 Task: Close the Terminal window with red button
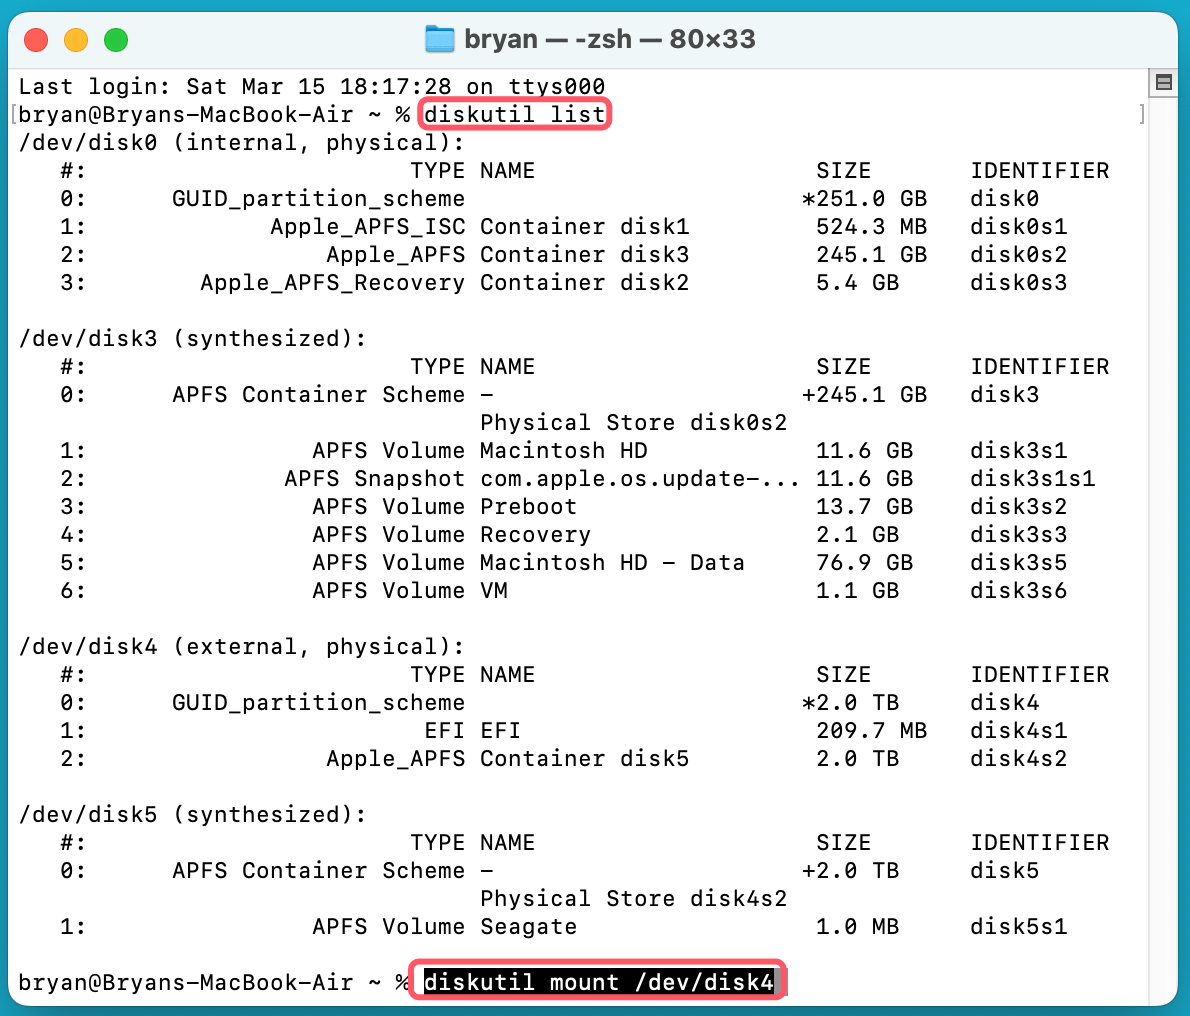click(x=36, y=40)
